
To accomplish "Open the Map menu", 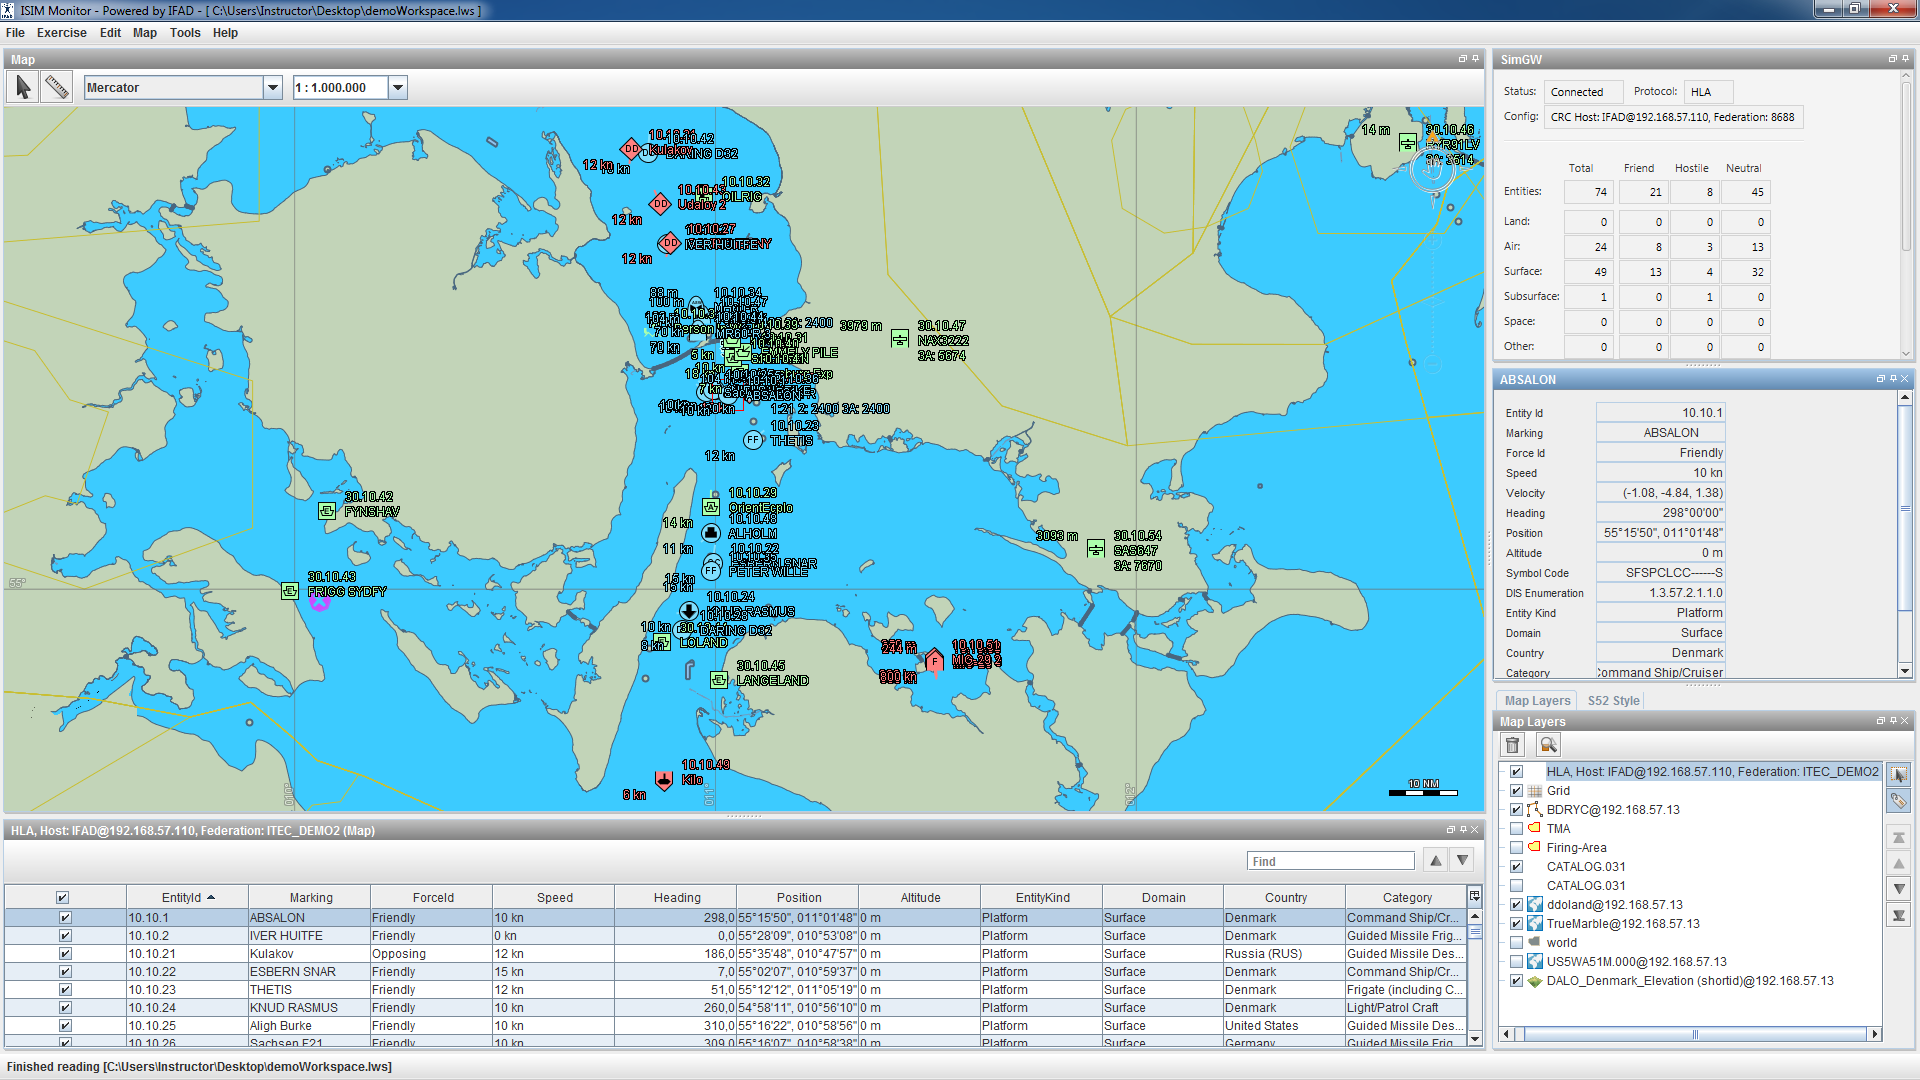I will [145, 33].
